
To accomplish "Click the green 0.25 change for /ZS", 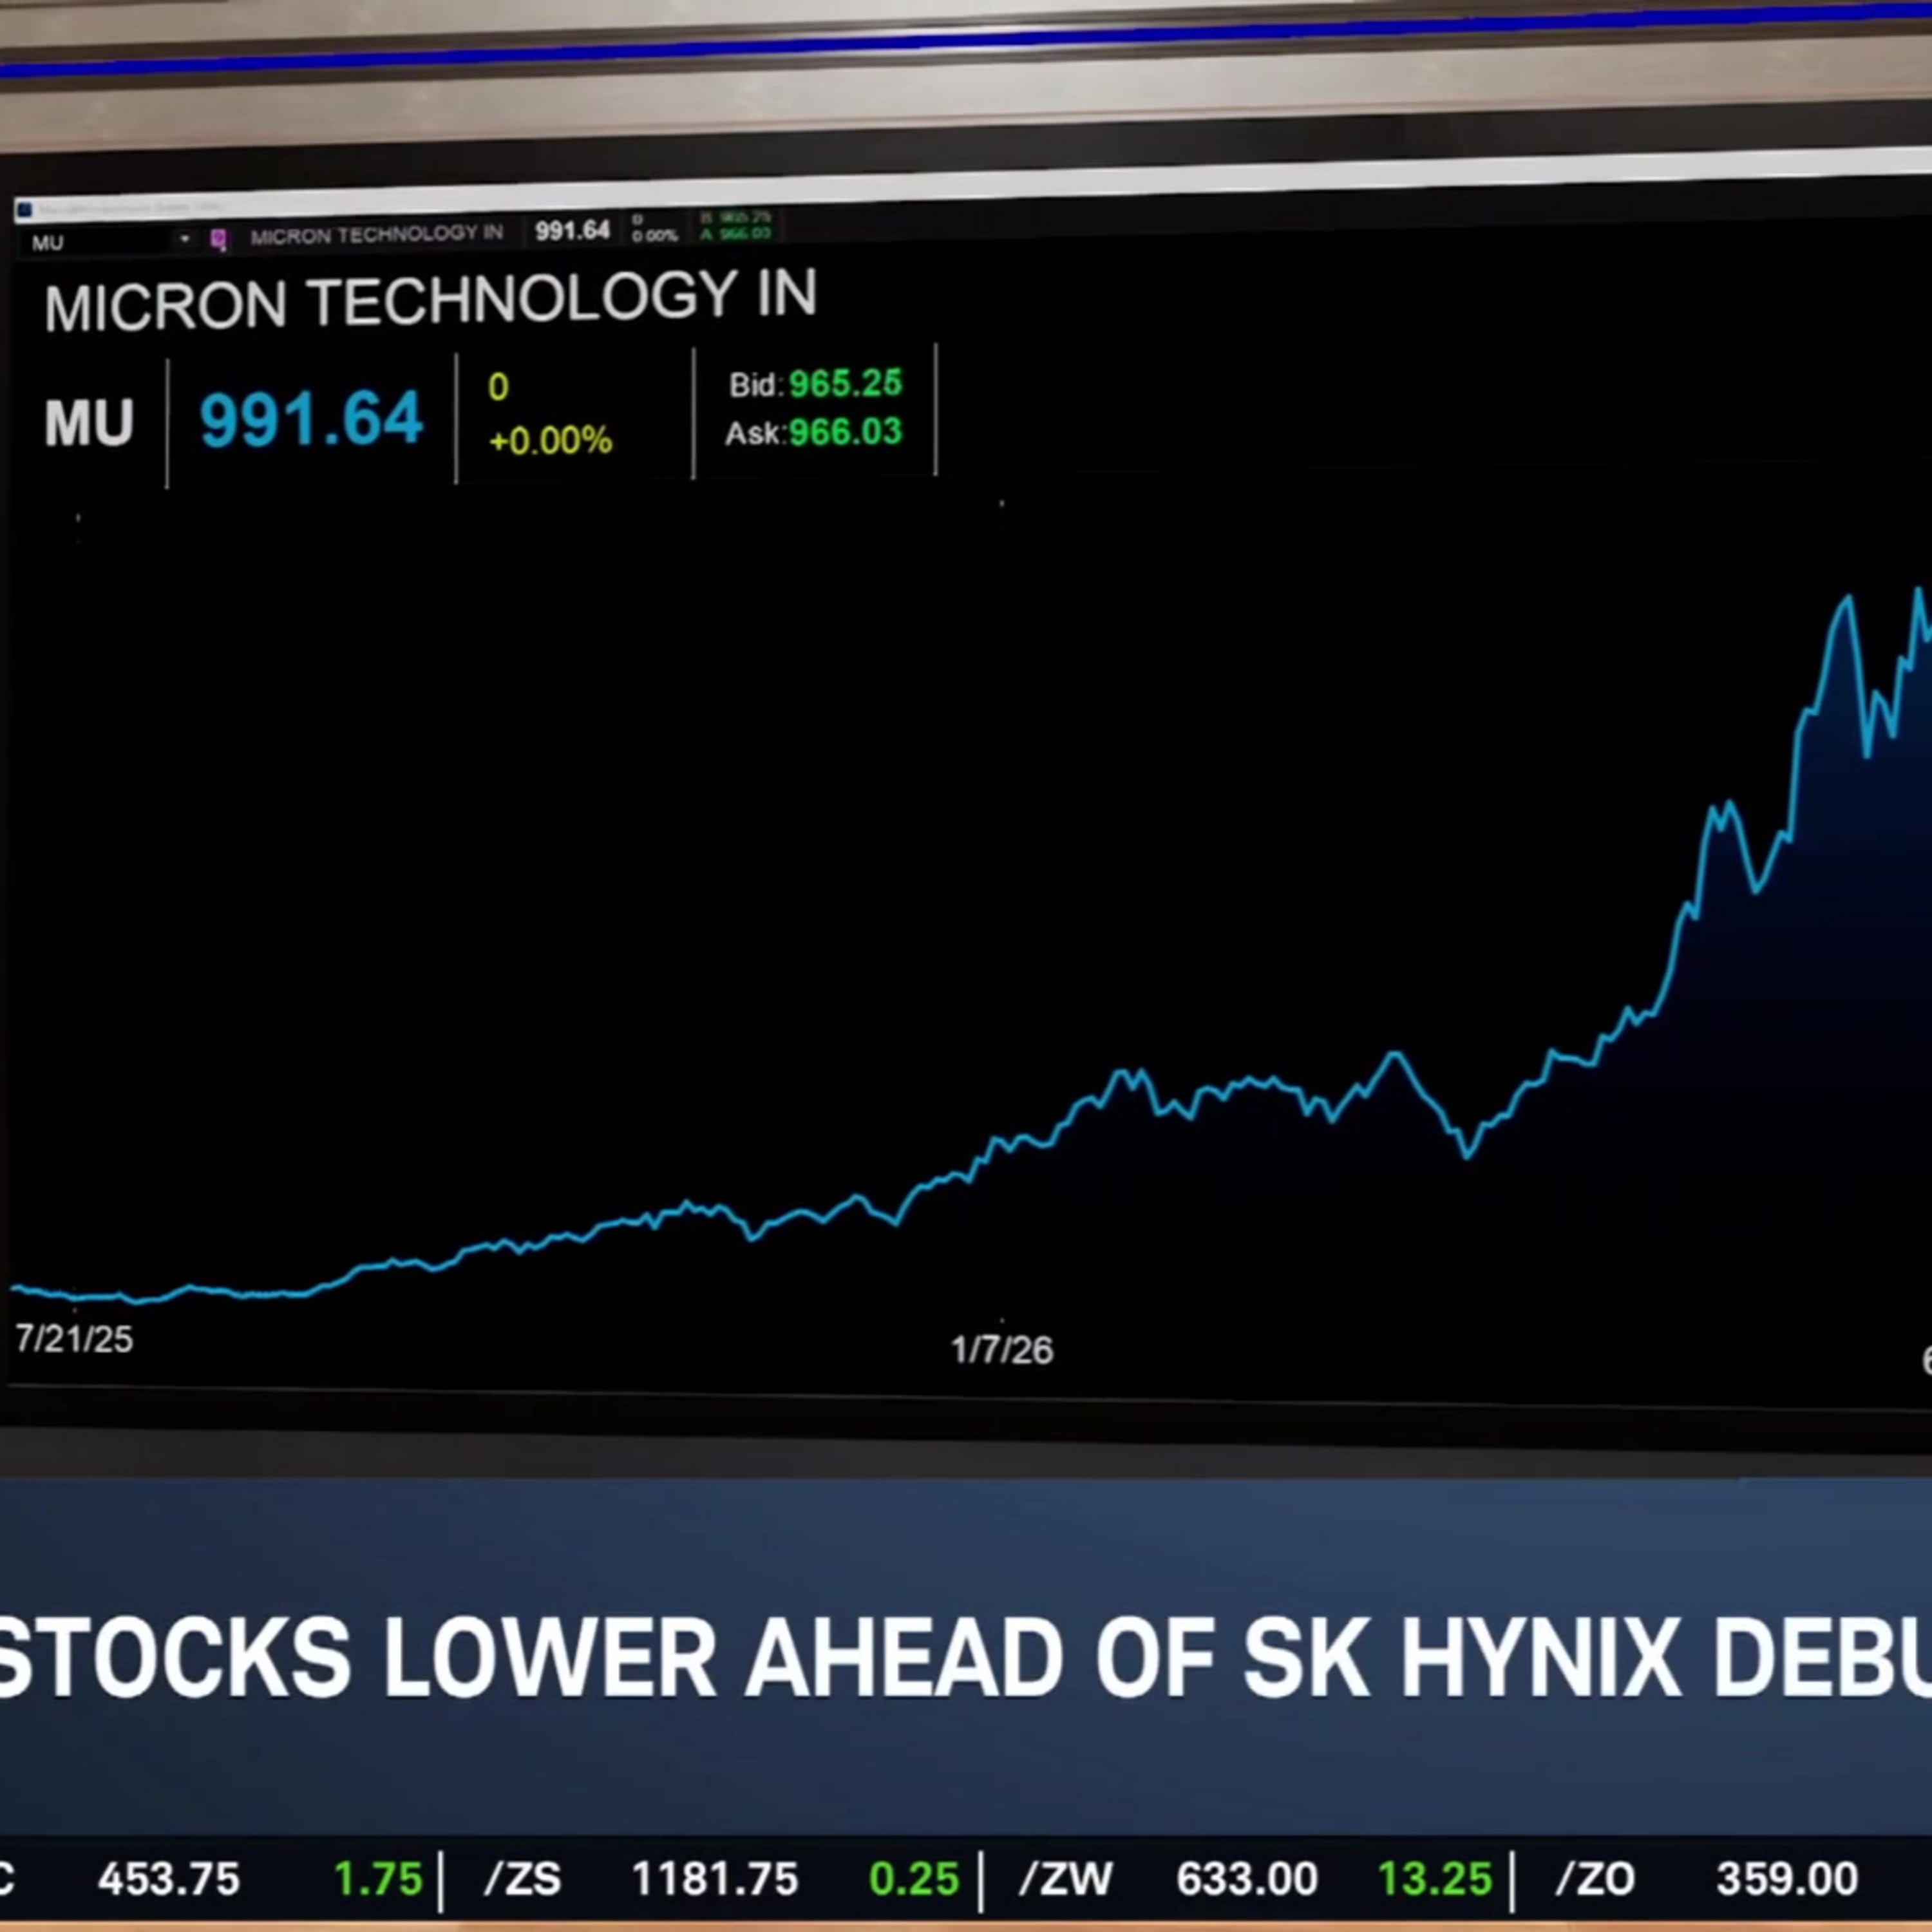I will 914,1879.
